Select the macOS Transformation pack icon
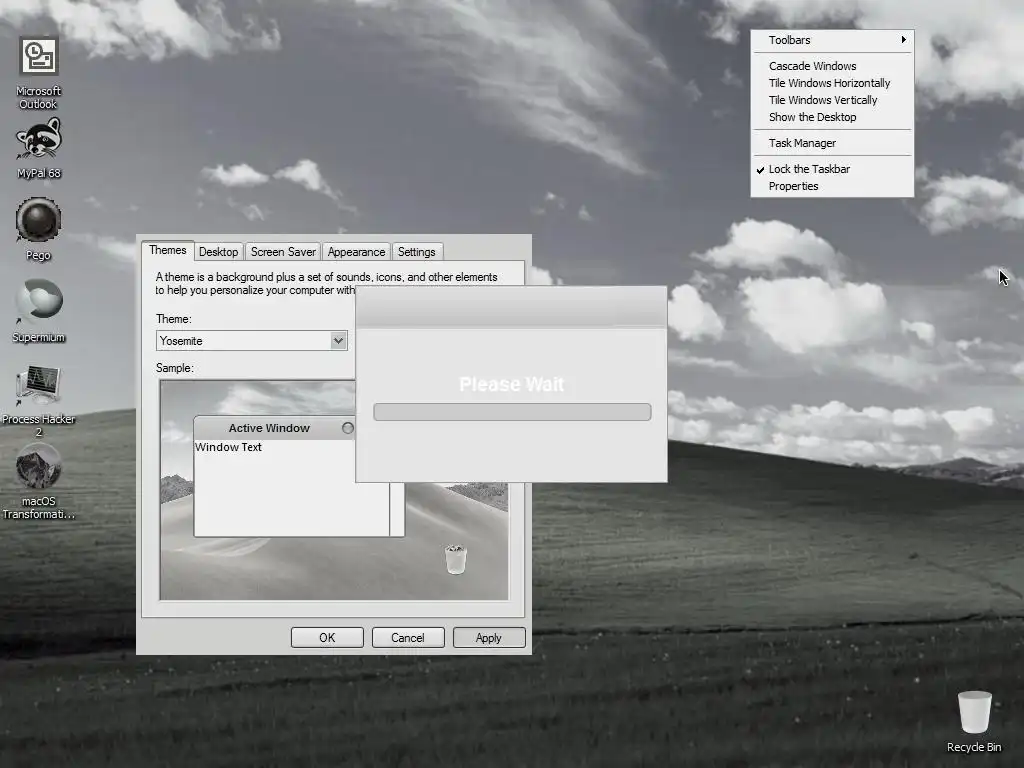 click(39, 481)
